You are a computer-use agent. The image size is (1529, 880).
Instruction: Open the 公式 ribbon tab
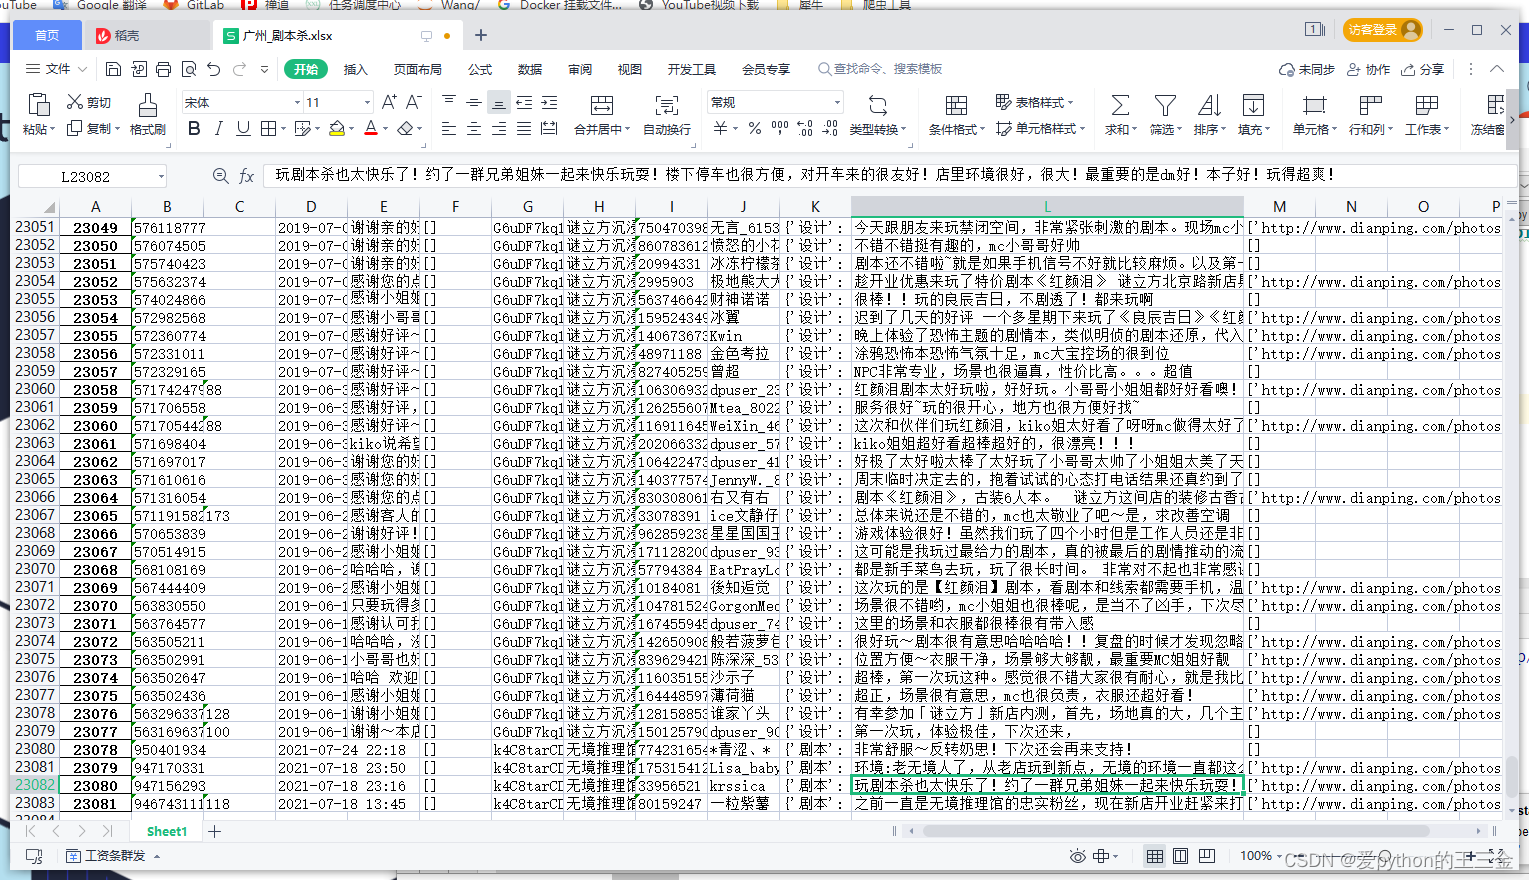click(x=480, y=69)
